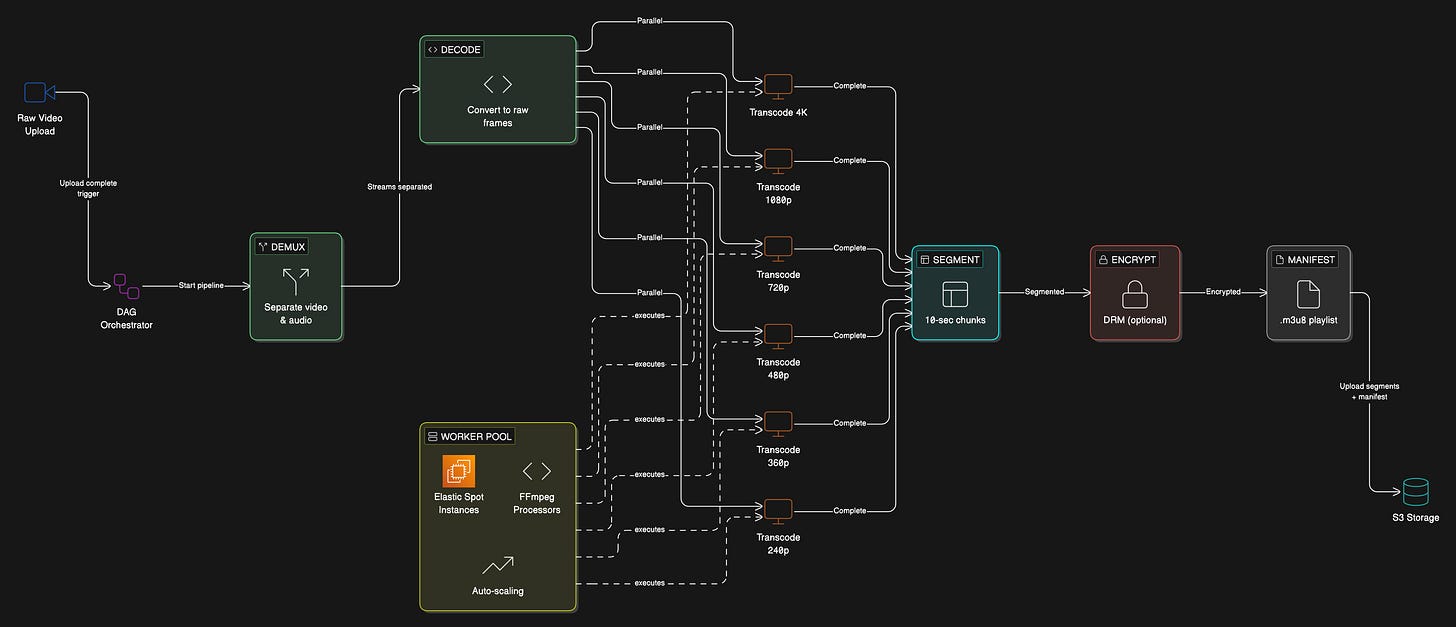Click the small lock in ENCRYPT header

[x=1103, y=259]
